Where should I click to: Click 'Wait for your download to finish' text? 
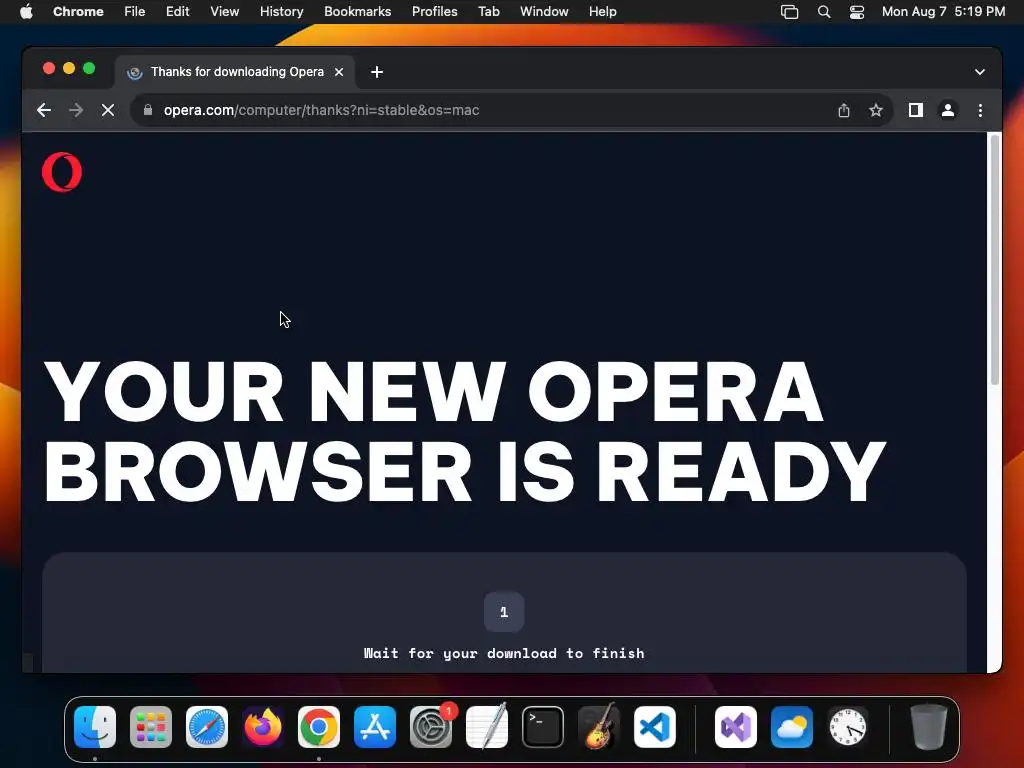pyautogui.click(x=504, y=653)
